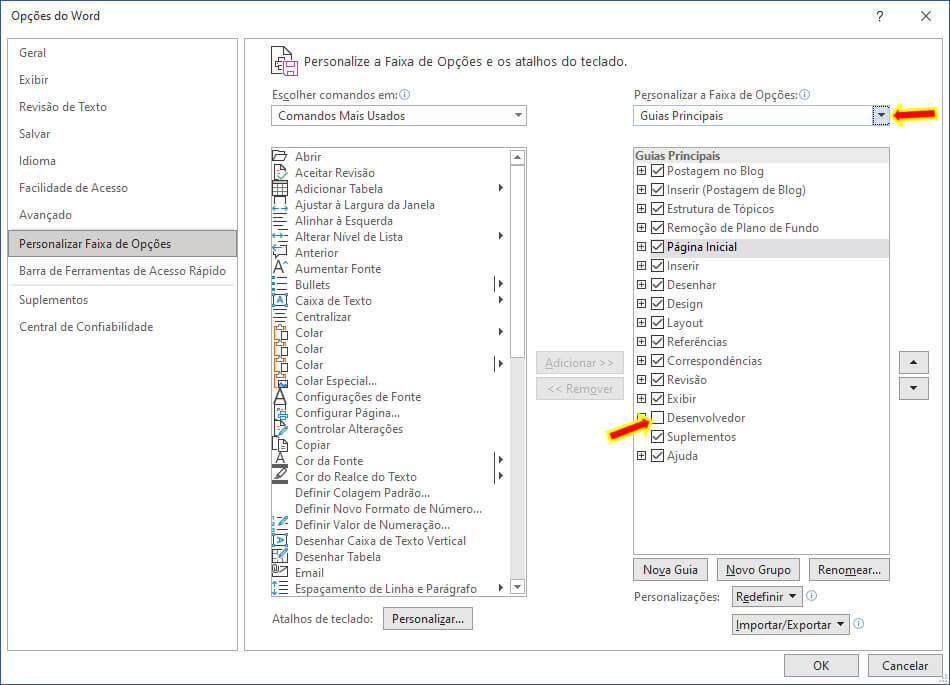Uncheck the Suplementos checkbox

click(x=657, y=437)
